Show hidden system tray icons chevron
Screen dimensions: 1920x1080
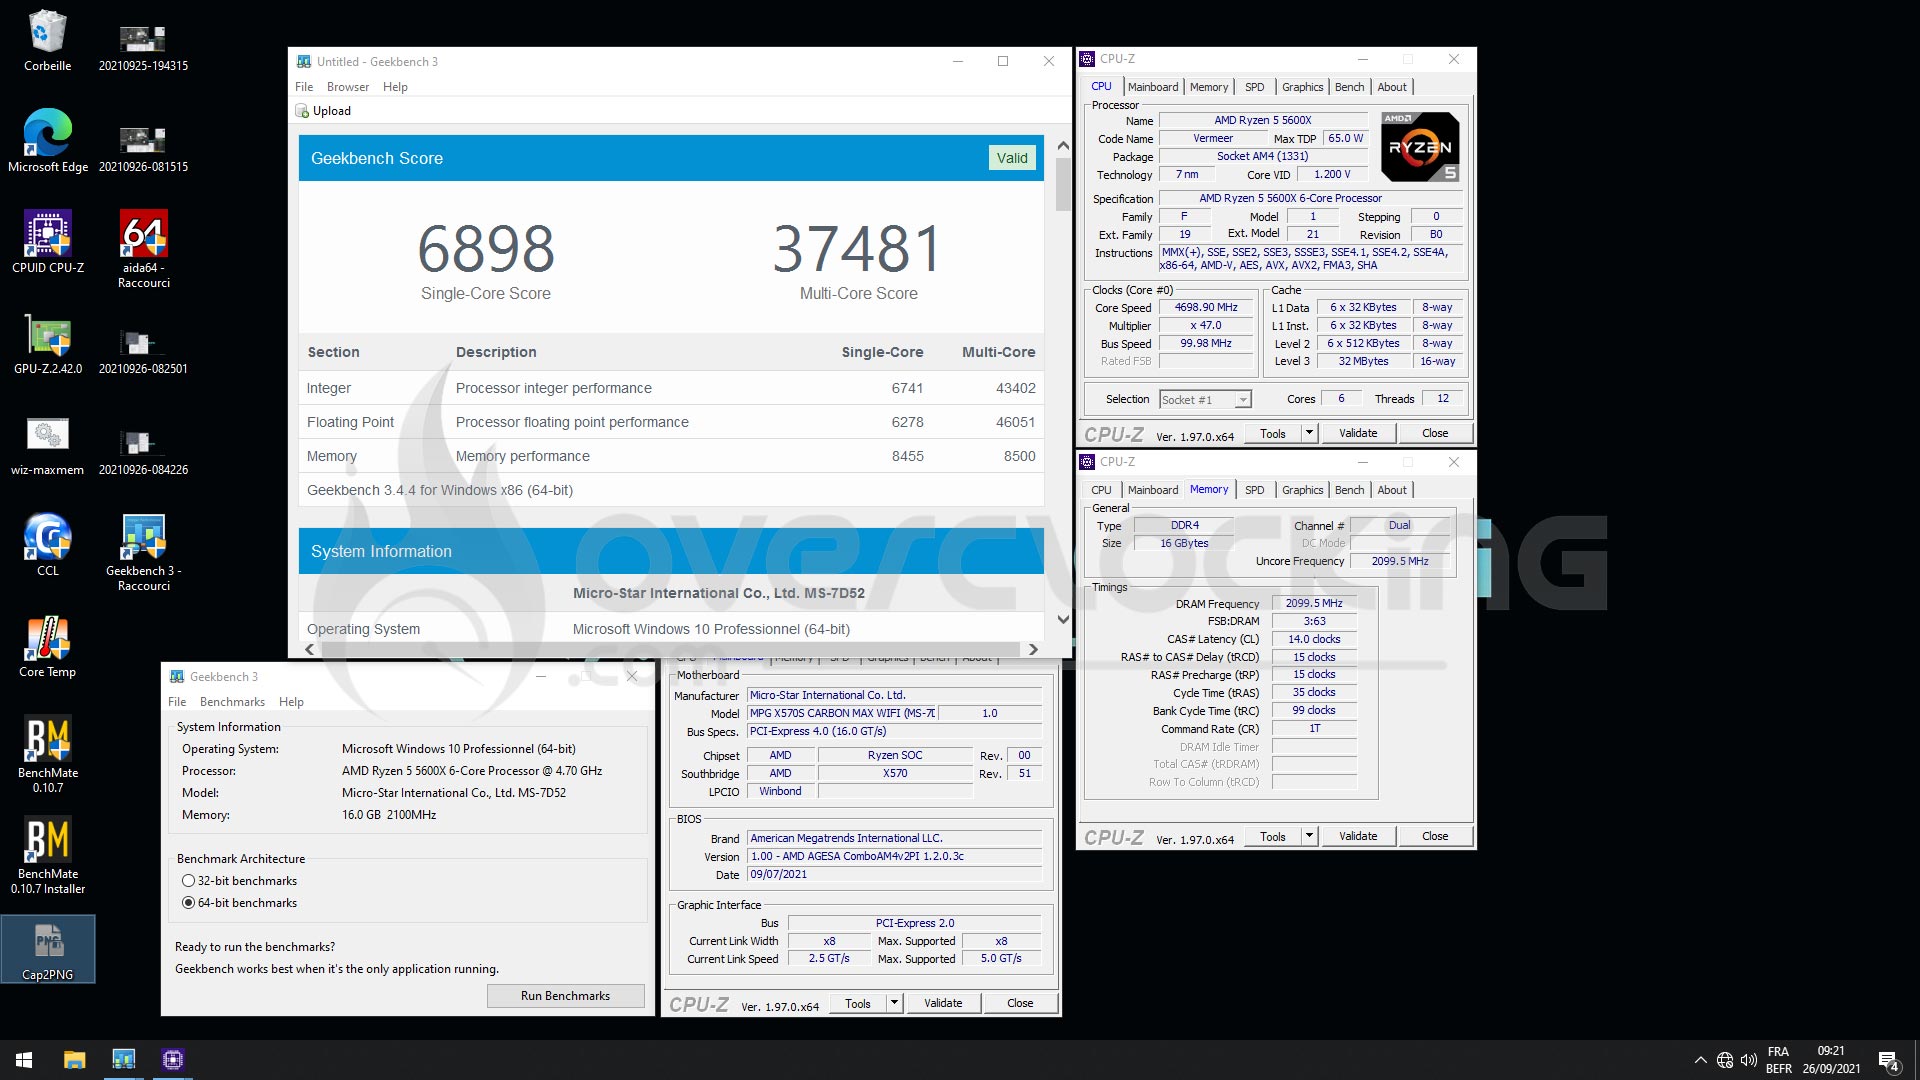(x=1700, y=1060)
